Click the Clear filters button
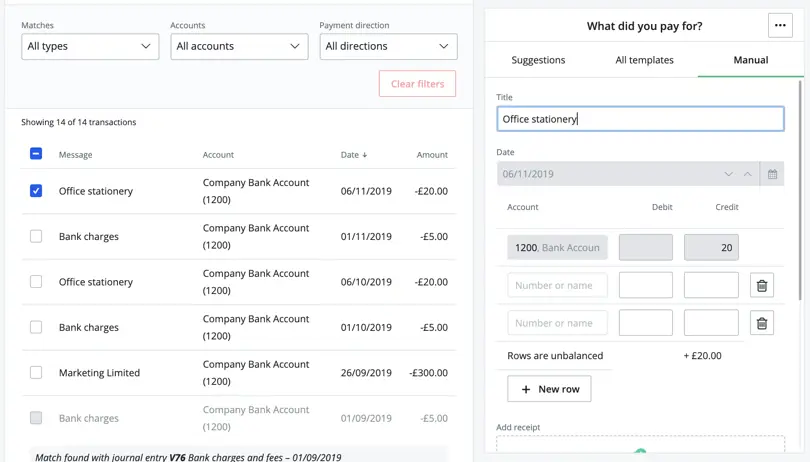 417,84
